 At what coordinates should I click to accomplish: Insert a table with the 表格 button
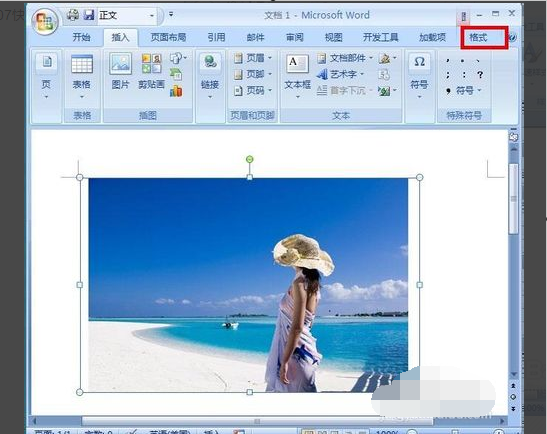click(82, 77)
